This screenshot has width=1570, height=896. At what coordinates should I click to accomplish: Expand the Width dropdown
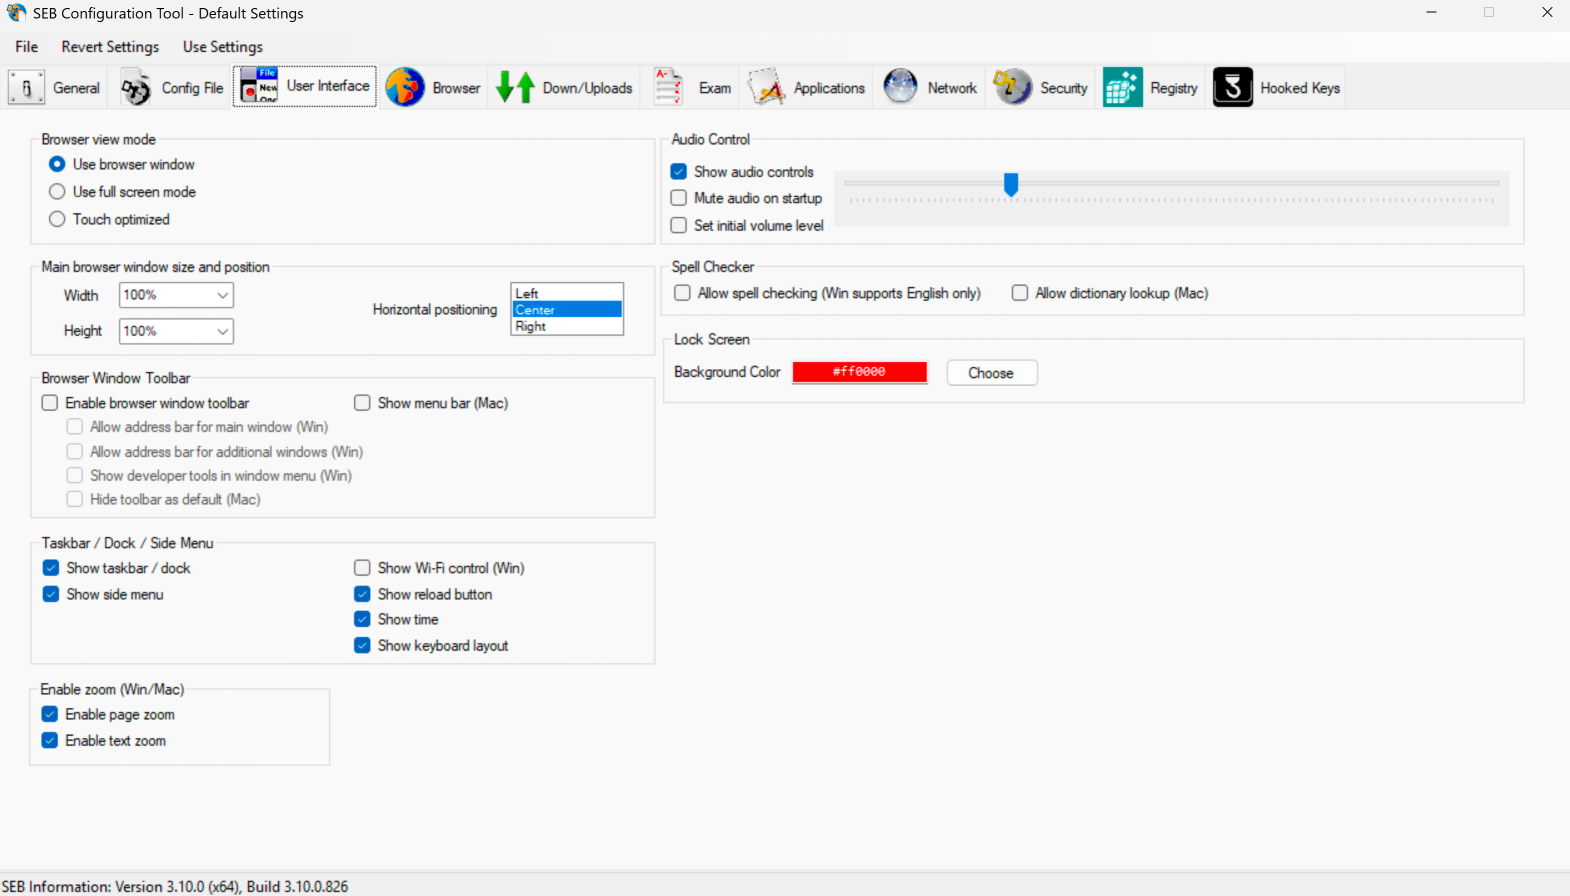pyautogui.click(x=222, y=295)
